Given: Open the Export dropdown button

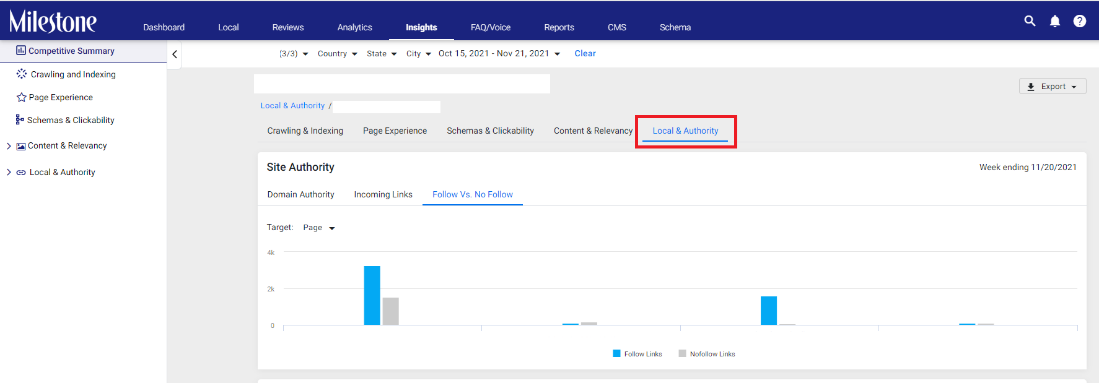Looking at the screenshot, I should [x=1053, y=87].
